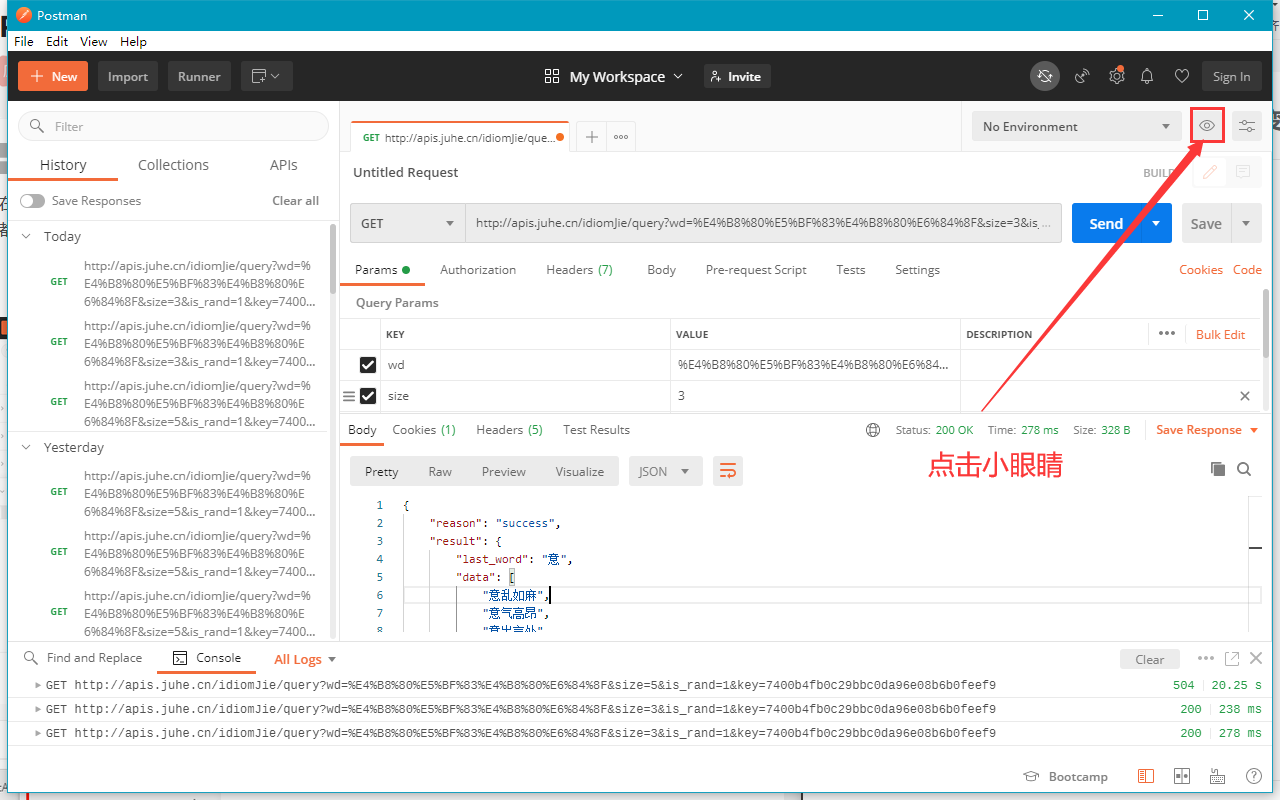Screen dimensions: 1280x800
Task: Click the Import button
Action: (128, 76)
